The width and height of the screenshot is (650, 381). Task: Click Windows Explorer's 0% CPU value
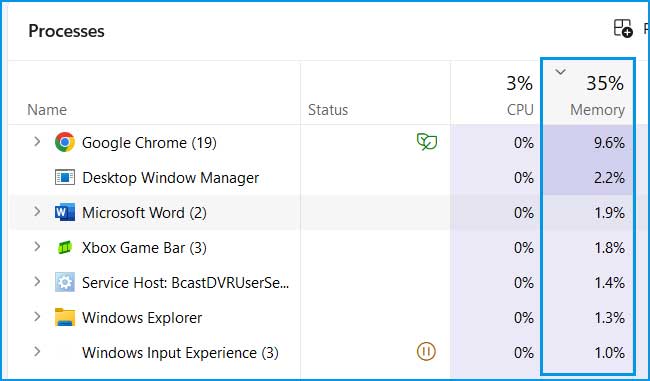[524, 318]
